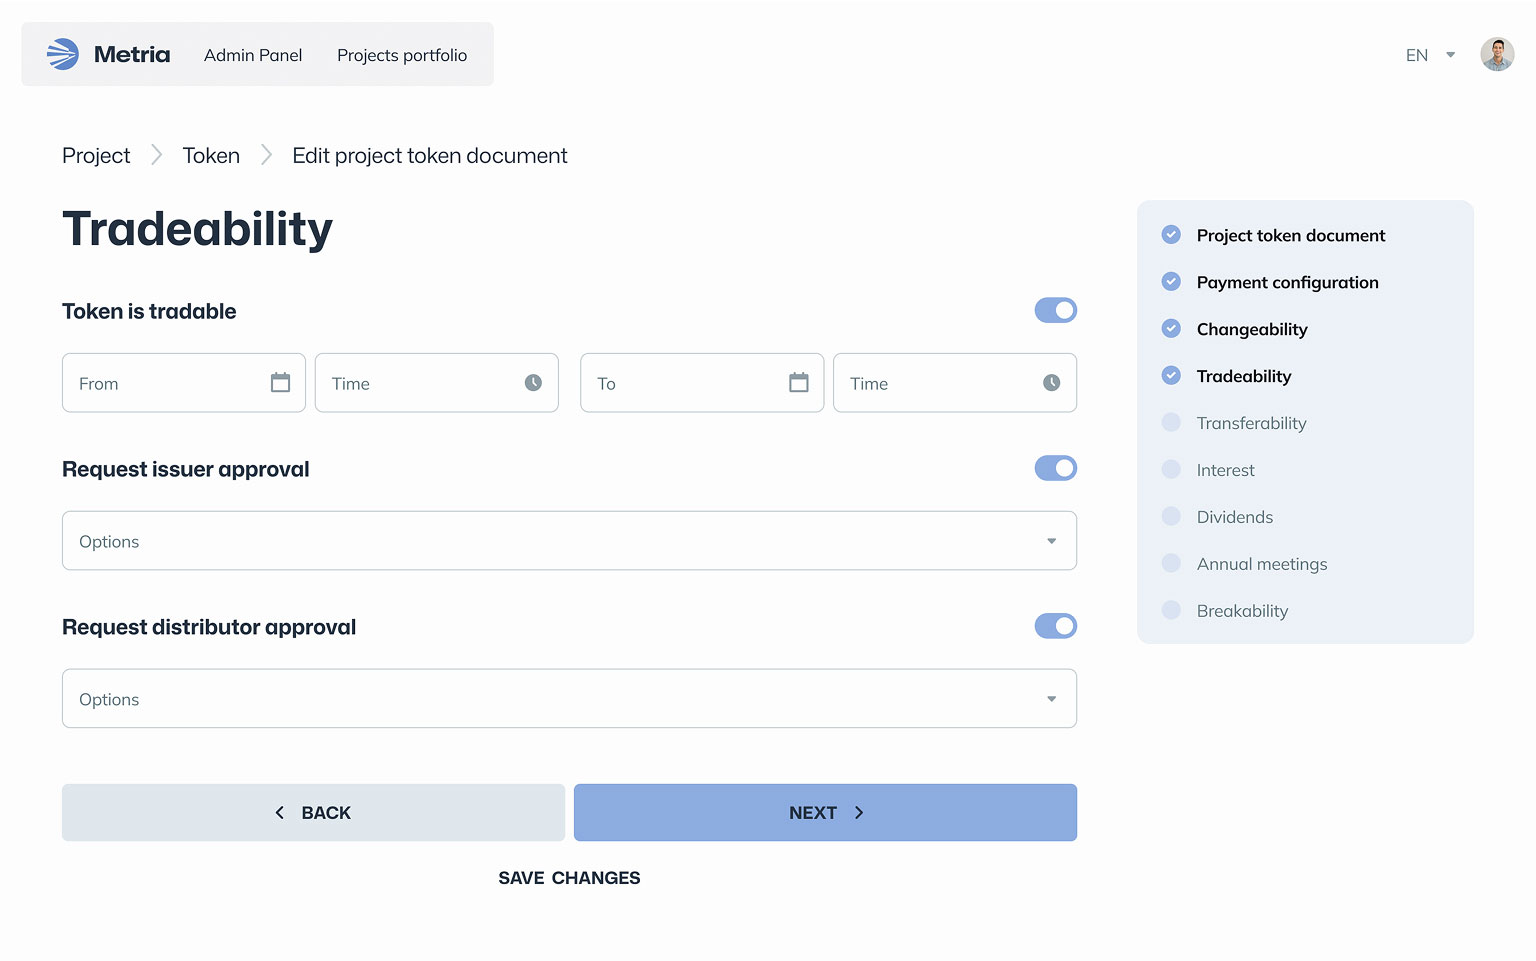The image size is (1536, 961).
Task: Open the user profile avatar
Action: [1496, 55]
